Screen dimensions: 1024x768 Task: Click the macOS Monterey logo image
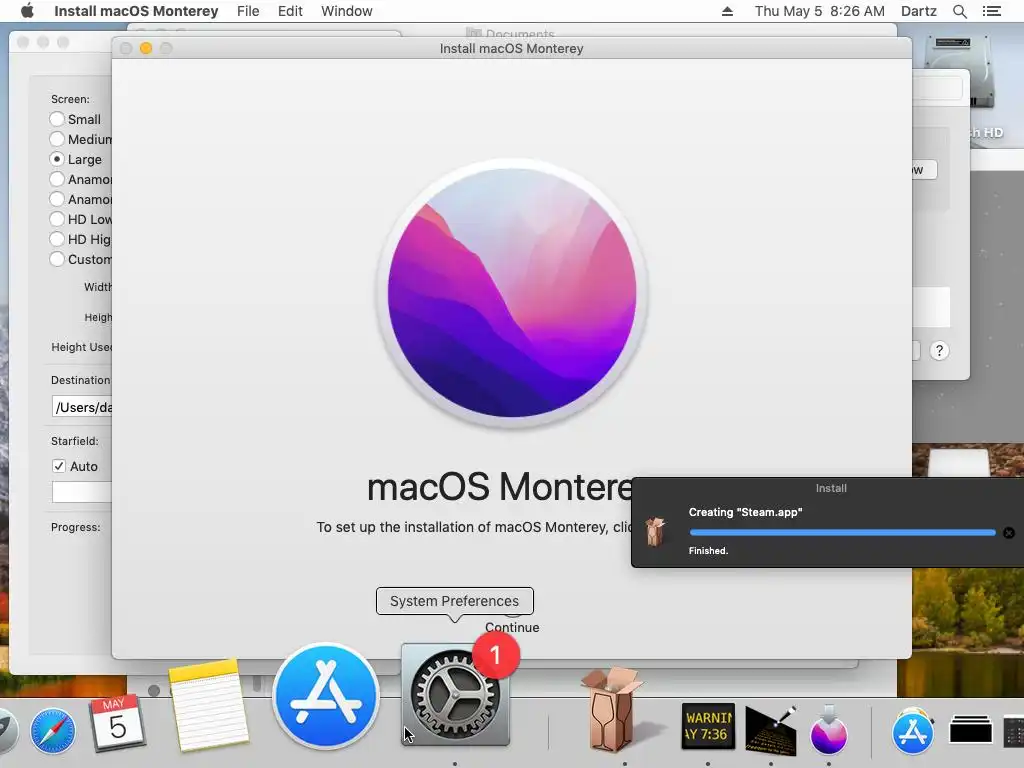coord(512,293)
